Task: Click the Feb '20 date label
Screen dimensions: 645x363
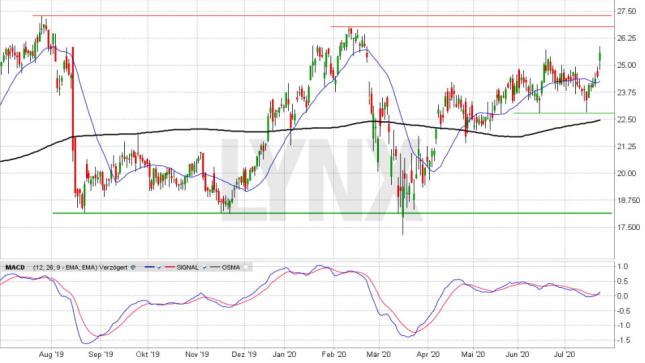Action: pos(334,354)
